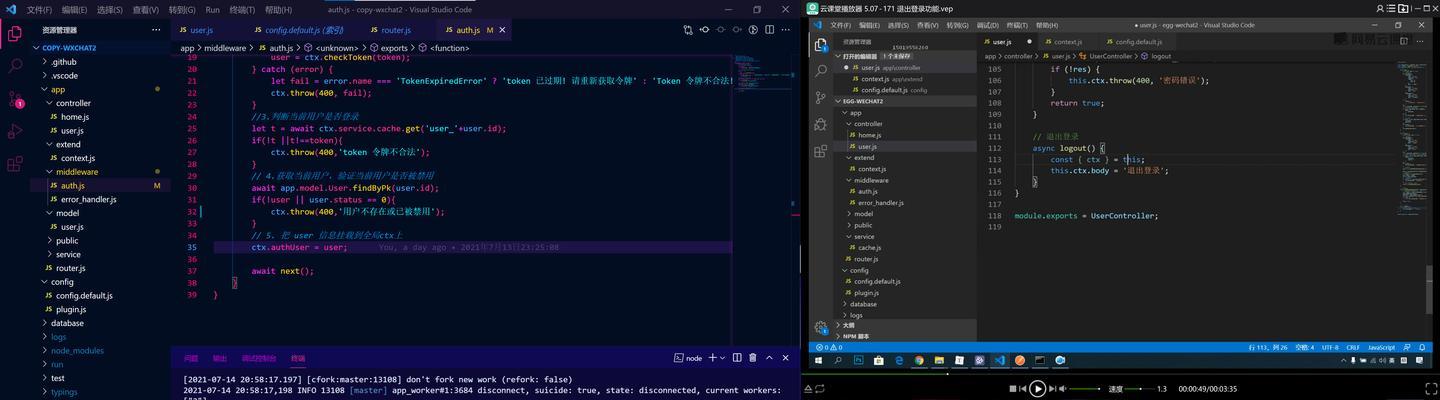Click VS Code icon in recorded taskbar
Viewport: 1440px width, 400px height.
[1000, 360]
